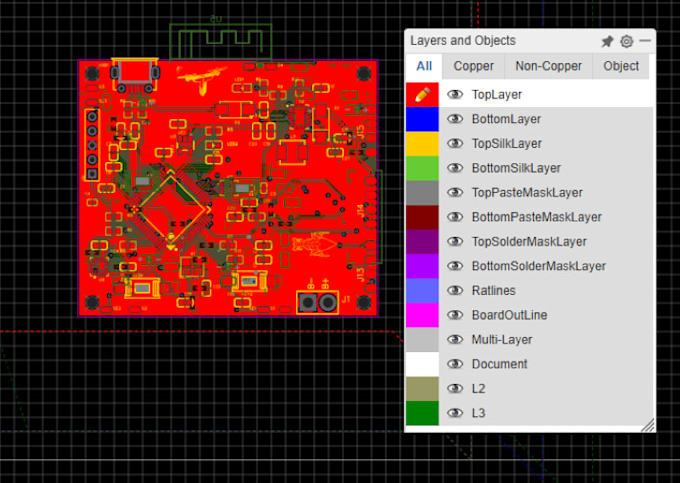
Task: Hide TopPasteMaskLayer with its eye icon
Action: click(455, 193)
